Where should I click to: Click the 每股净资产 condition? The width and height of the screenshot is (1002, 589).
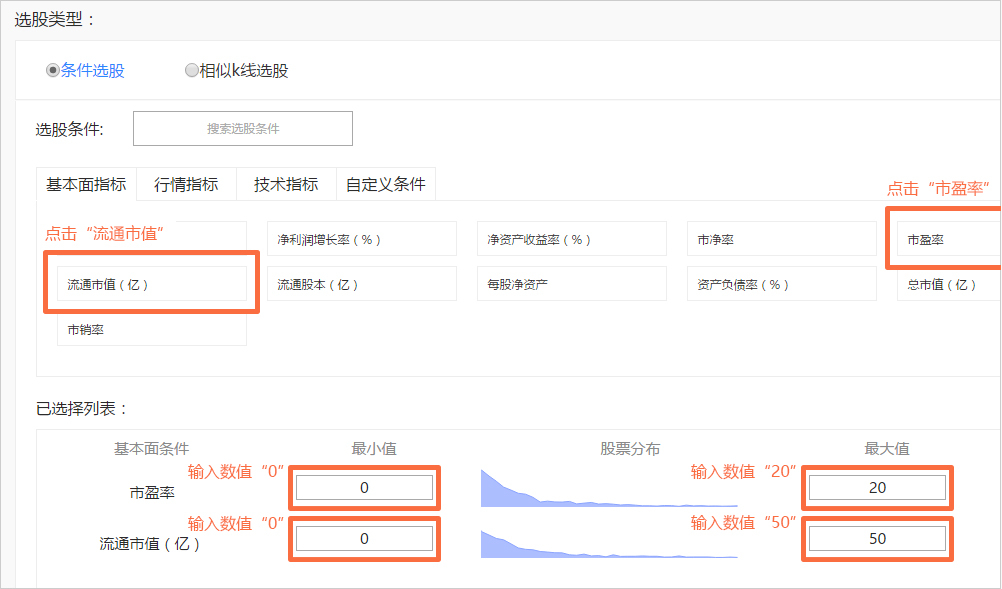click(572, 284)
